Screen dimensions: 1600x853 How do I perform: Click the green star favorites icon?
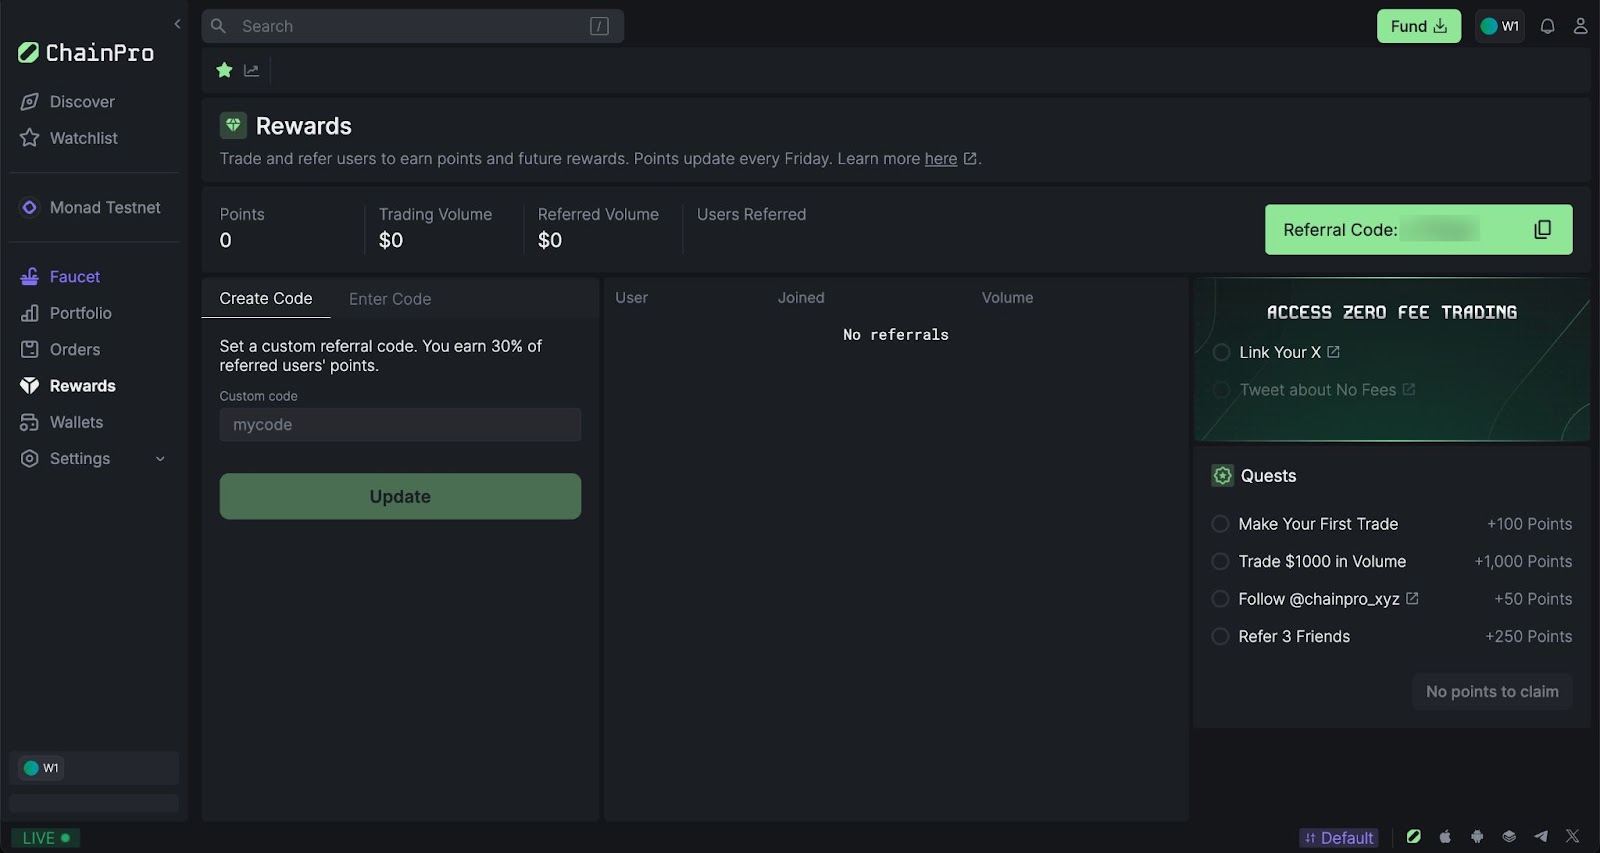(224, 70)
